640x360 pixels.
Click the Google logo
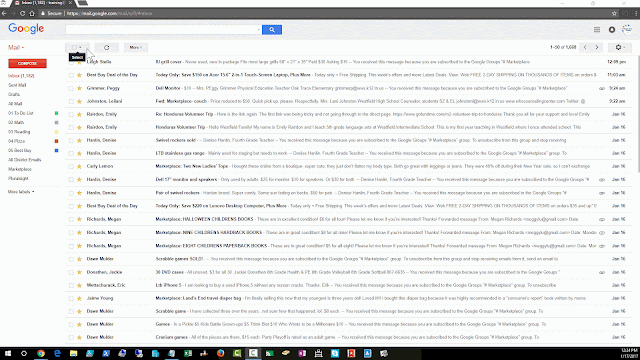[26, 29]
